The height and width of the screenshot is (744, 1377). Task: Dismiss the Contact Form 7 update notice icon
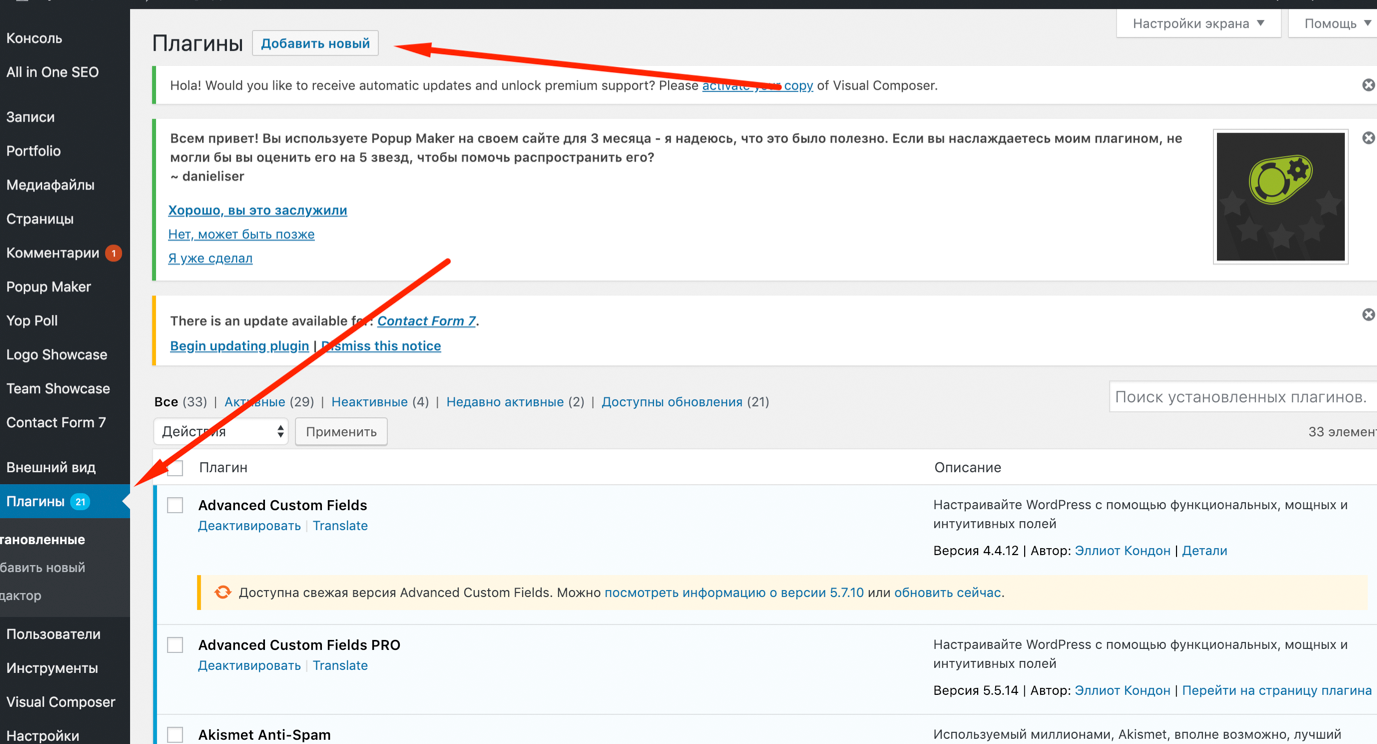(x=1368, y=315)
